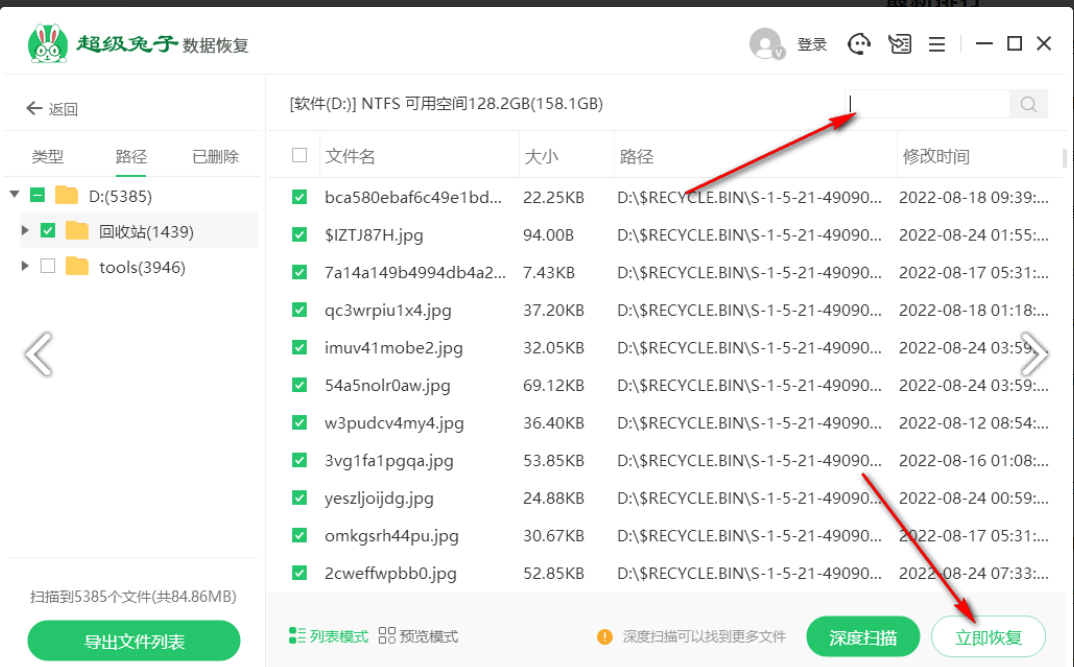Open the hamburger menu icon

(x=937, y=45)
